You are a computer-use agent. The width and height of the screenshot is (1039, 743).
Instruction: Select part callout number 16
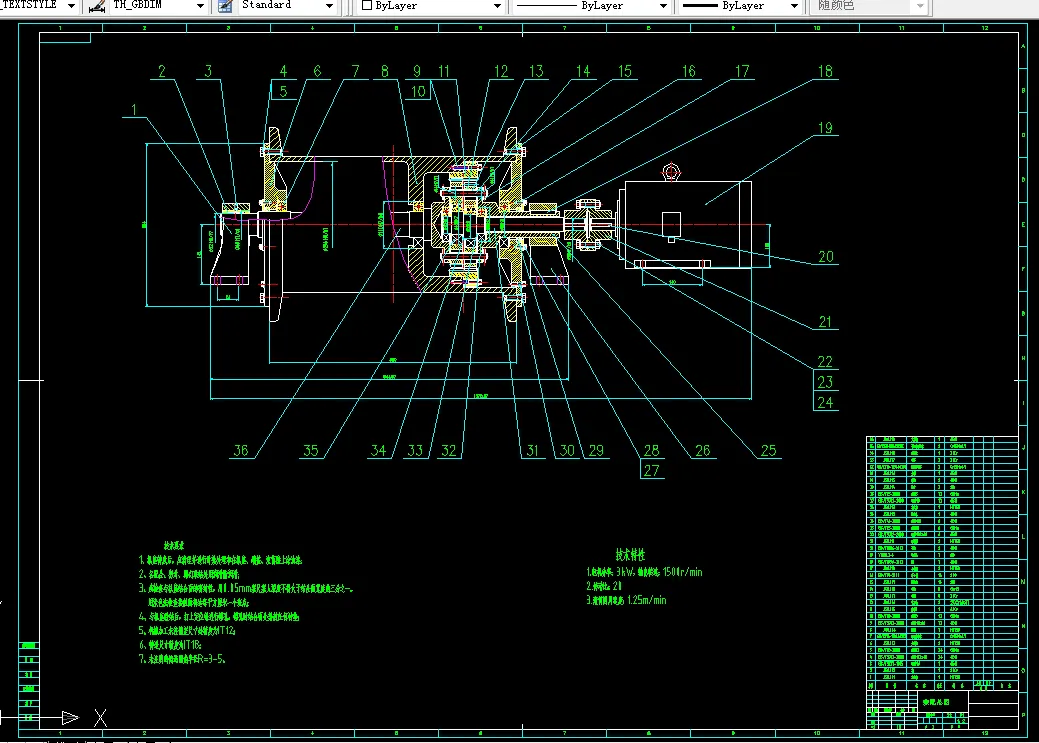click(x=688, y=72)
